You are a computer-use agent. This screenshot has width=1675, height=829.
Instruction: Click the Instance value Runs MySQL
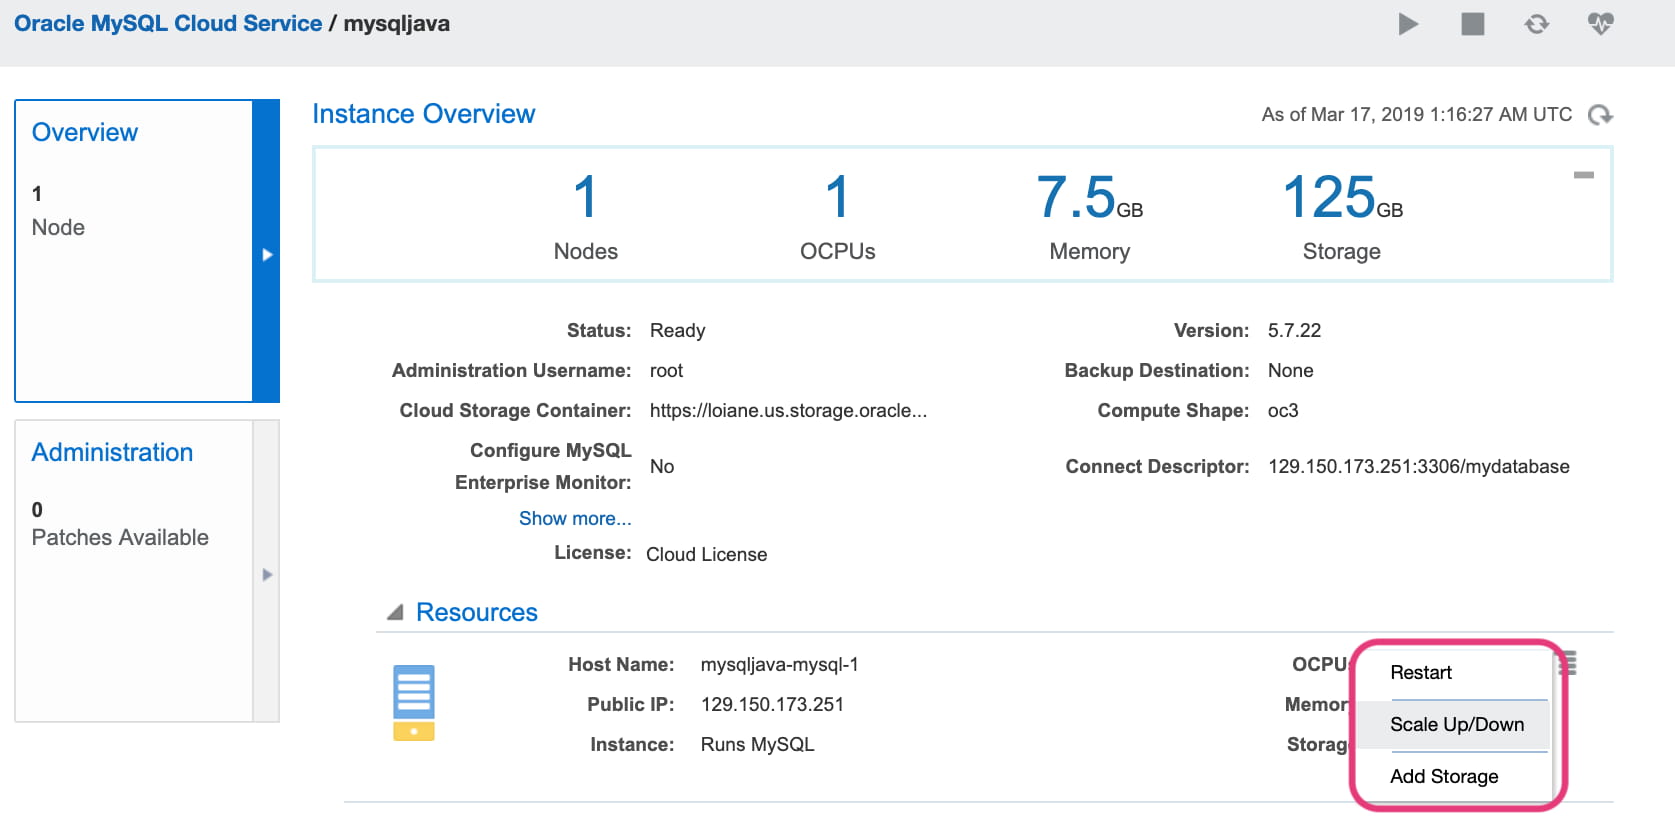757,745
